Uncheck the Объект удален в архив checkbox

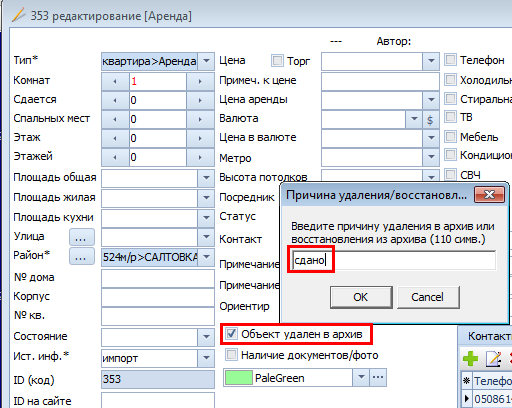pyautogui.click(x=231, y=334)
